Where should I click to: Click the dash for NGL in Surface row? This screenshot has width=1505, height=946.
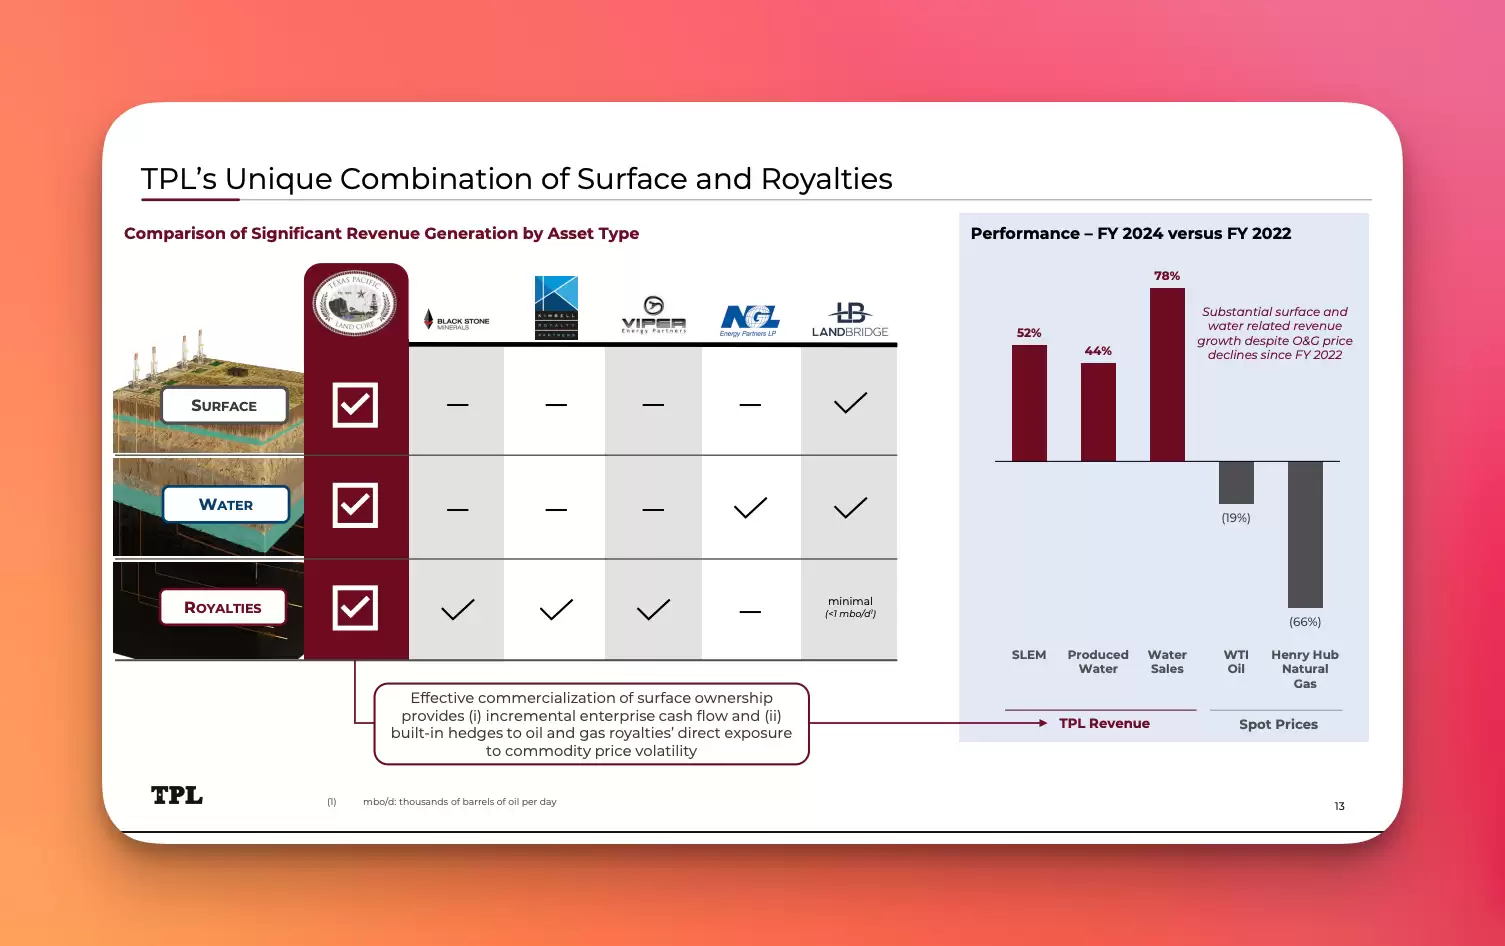tap(750, 405)
